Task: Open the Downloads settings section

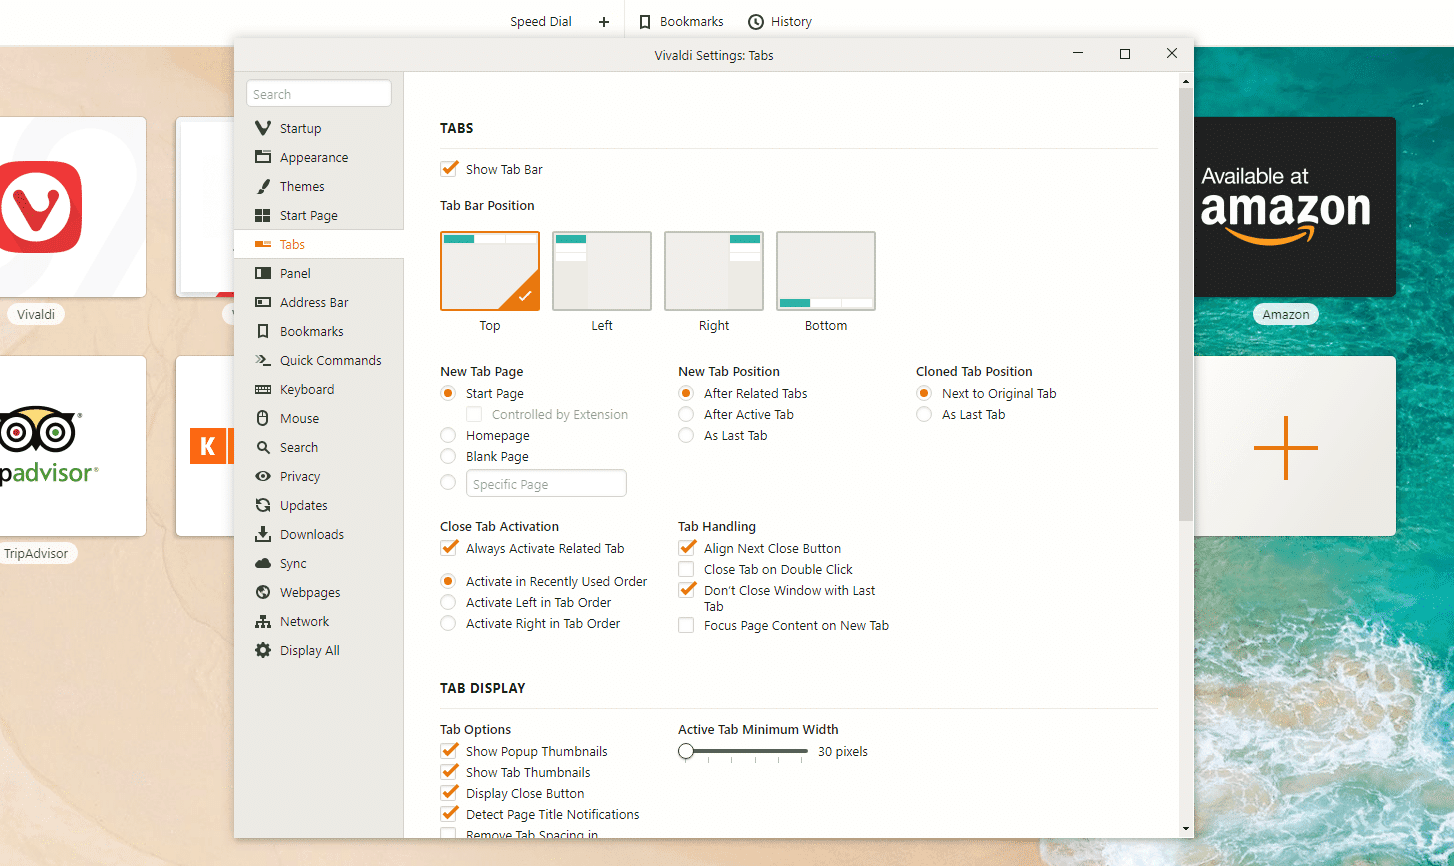Action: click(309, 534)
